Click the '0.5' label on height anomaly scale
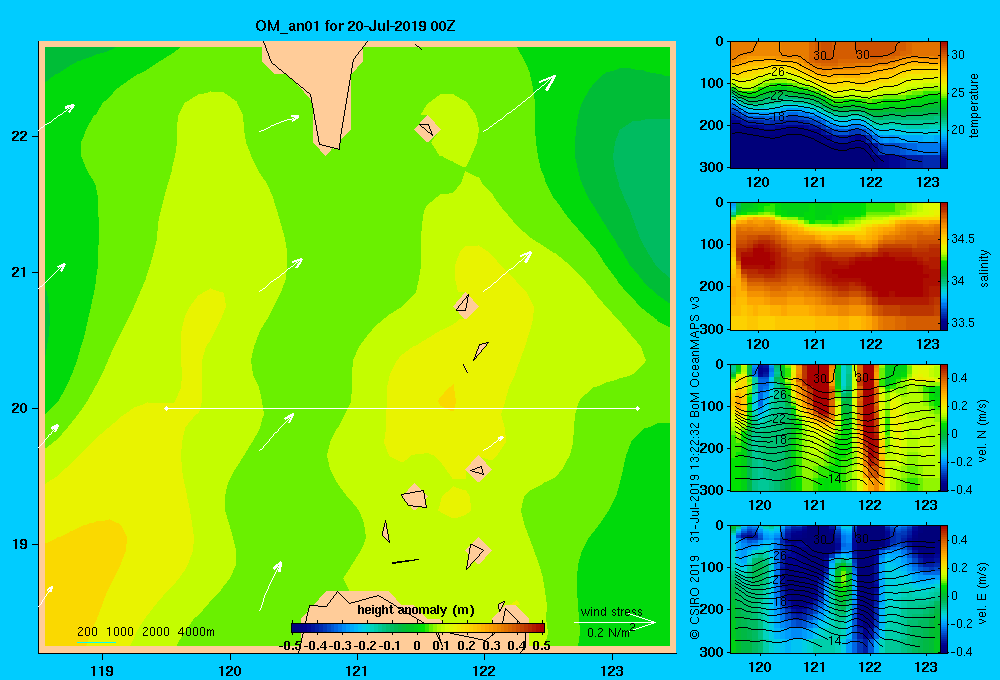Viewport: 1000px width, 680px height. (541, 646)
